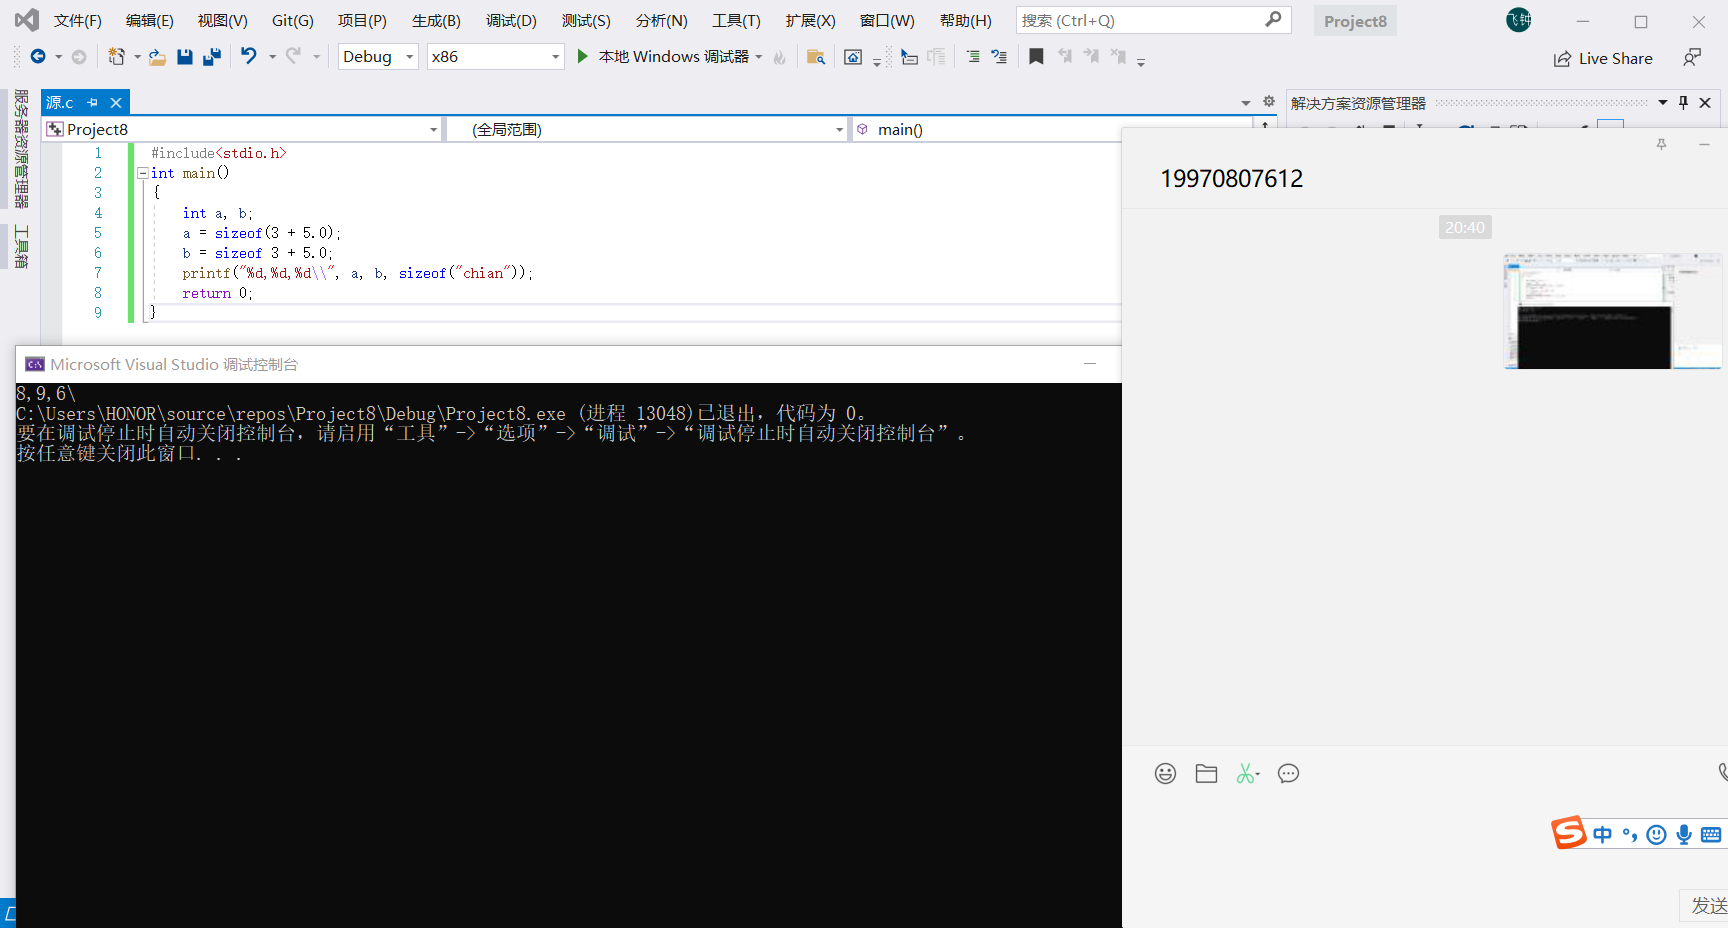Screen dimensions: 1728x928
Task: Open chat history bubble icon
Action: (x=1288, y=773)
